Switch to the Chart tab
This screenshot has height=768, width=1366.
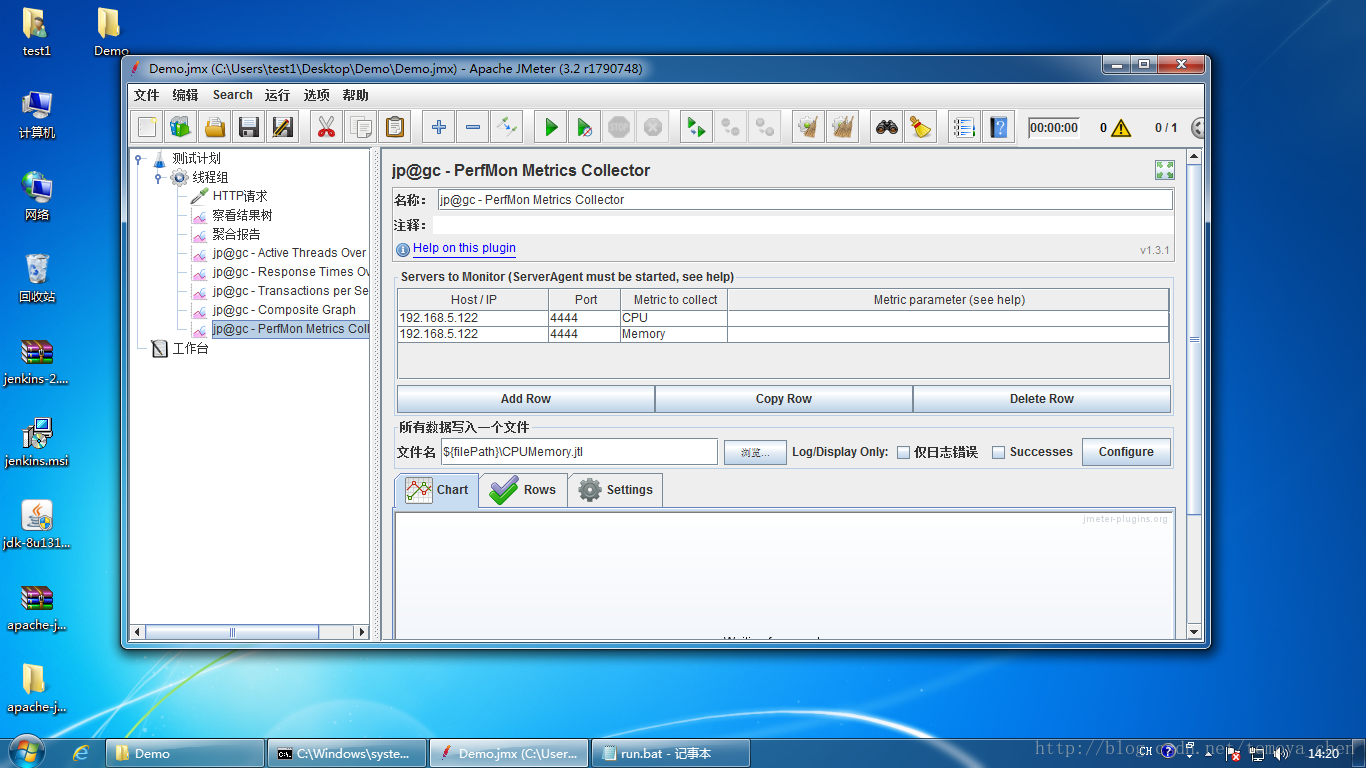(x=436, y=490)
